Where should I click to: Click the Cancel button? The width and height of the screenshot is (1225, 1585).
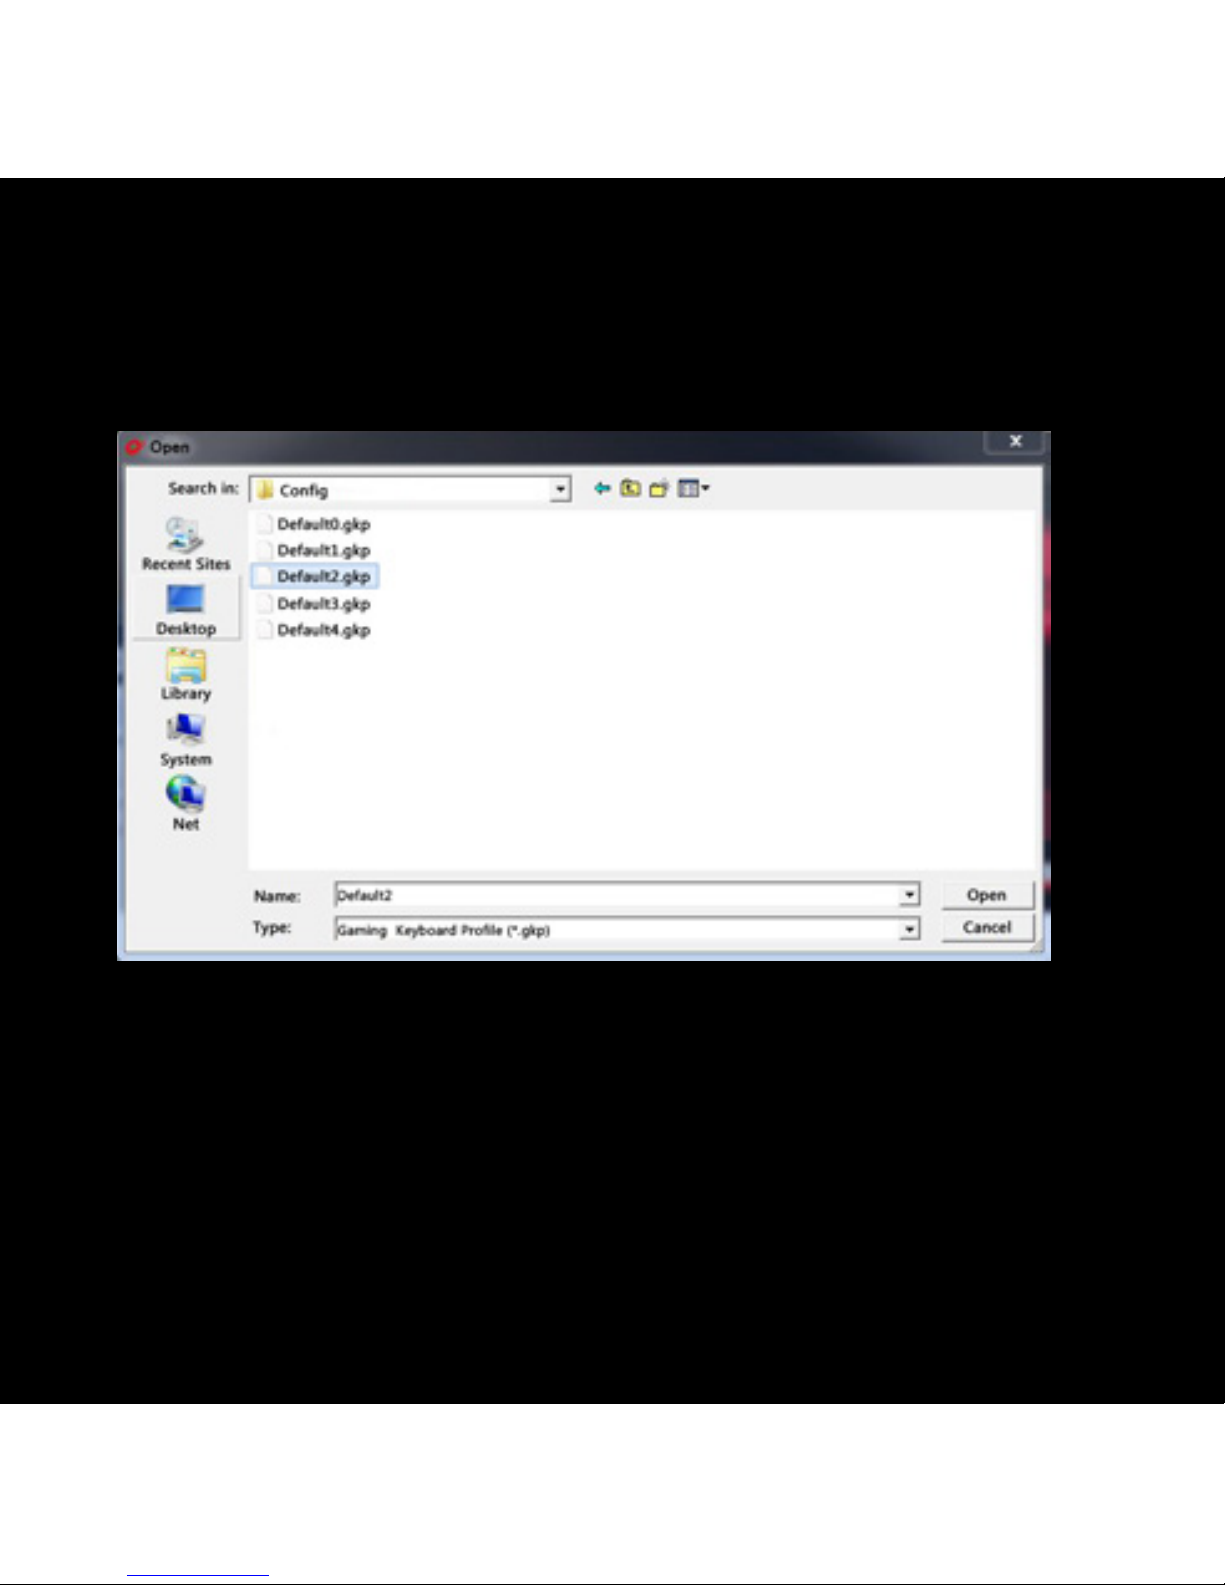[987, 928]
